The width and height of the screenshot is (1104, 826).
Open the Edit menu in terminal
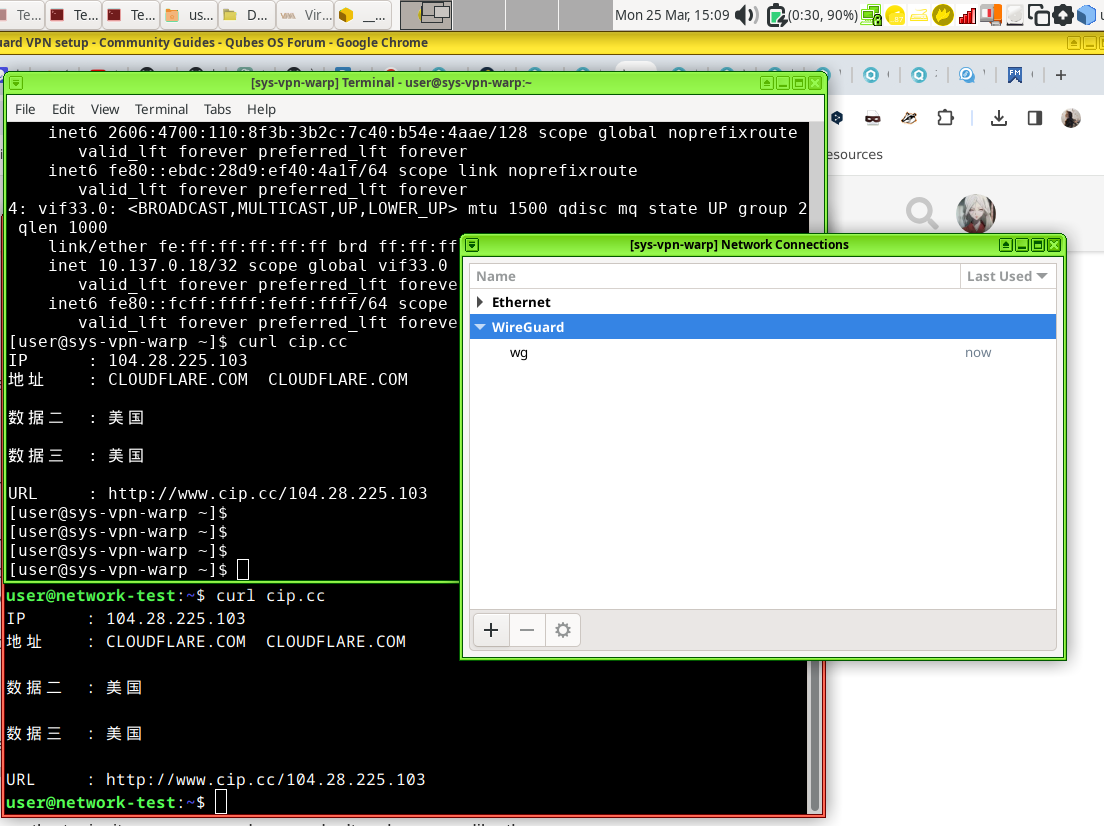coord(63,109)
